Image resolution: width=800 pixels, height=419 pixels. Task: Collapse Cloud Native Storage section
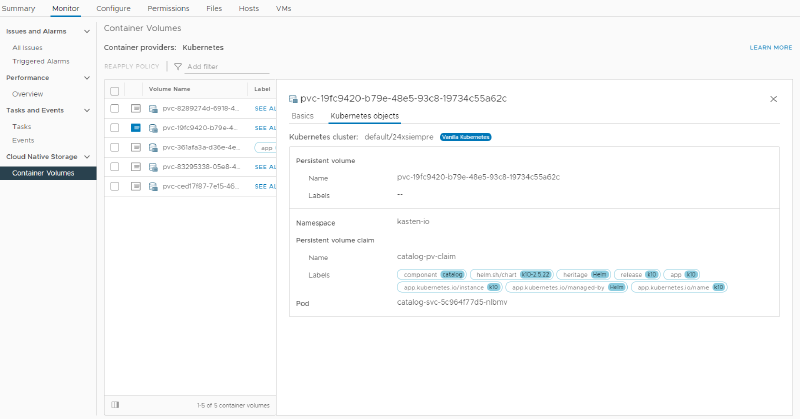pyautogui.click(x=87, y=157)
